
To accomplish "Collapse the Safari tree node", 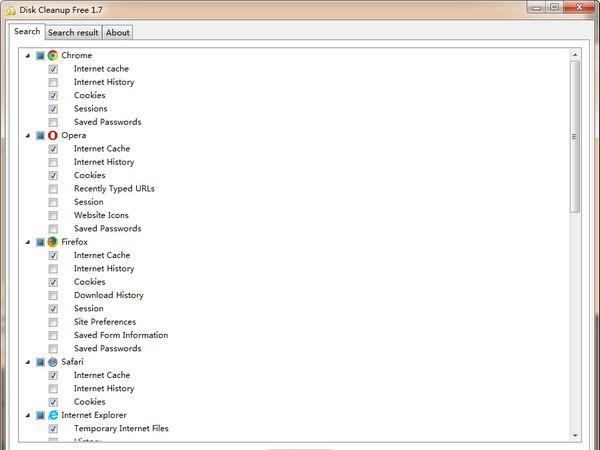I will [x=28, y=362].
